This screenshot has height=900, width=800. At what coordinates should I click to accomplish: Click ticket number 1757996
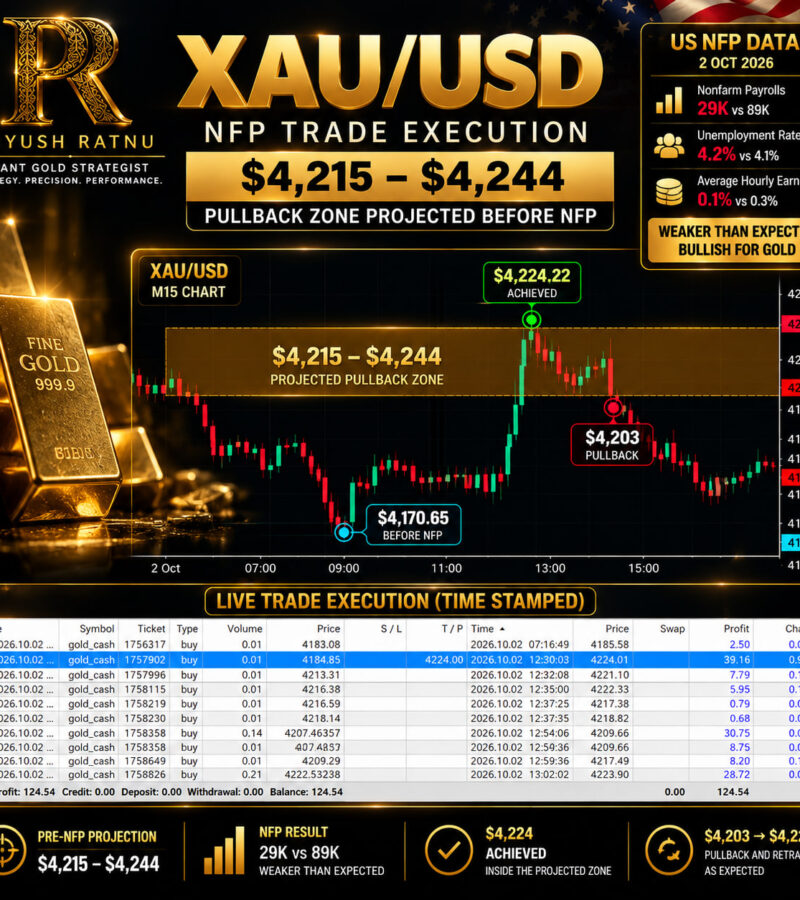[x=145, y=675]
